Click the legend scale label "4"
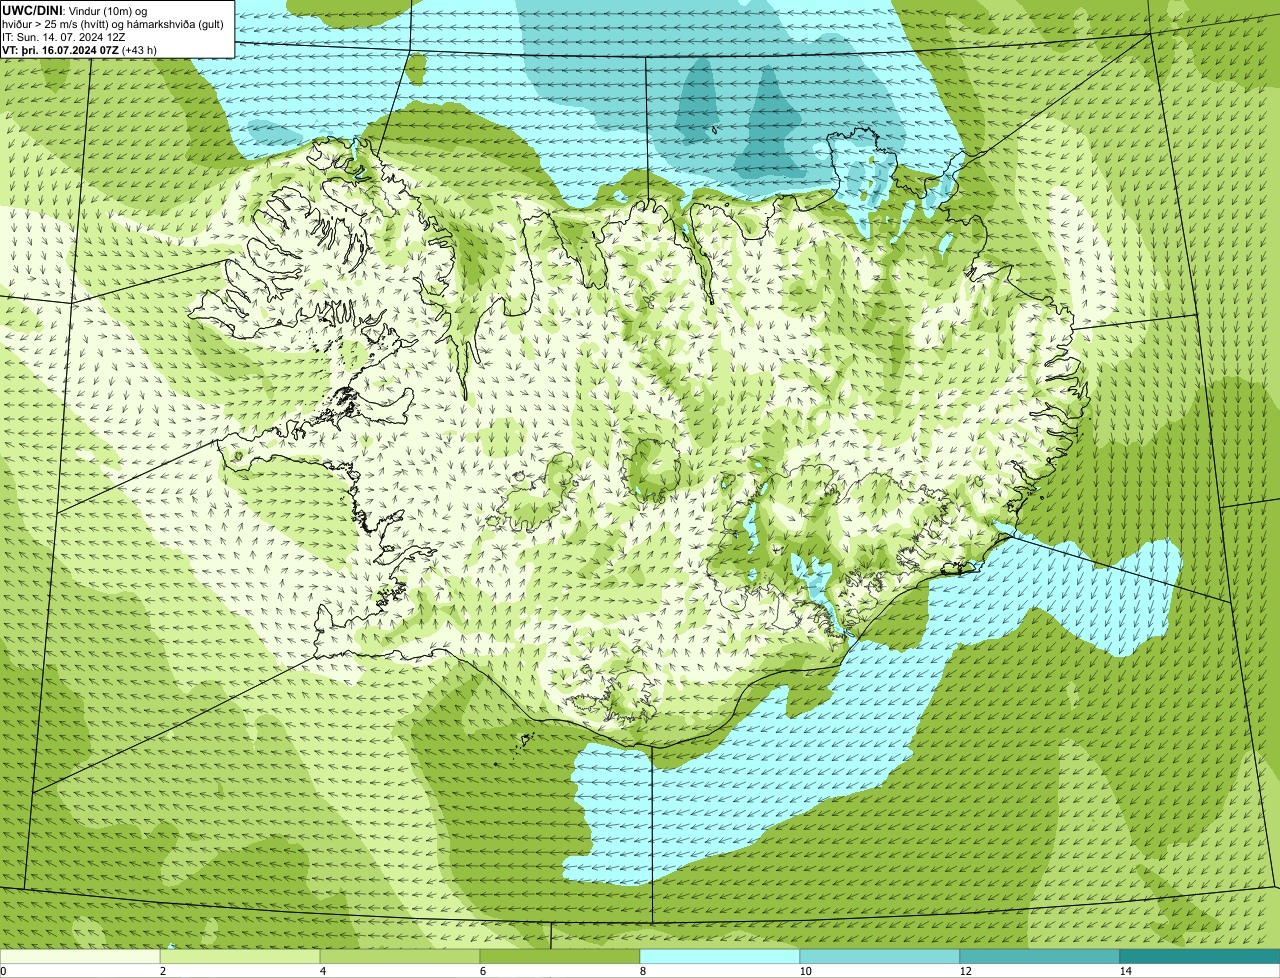Image resolution: width=1280 pixels, height=978 pixels. (x=322, y=971)
